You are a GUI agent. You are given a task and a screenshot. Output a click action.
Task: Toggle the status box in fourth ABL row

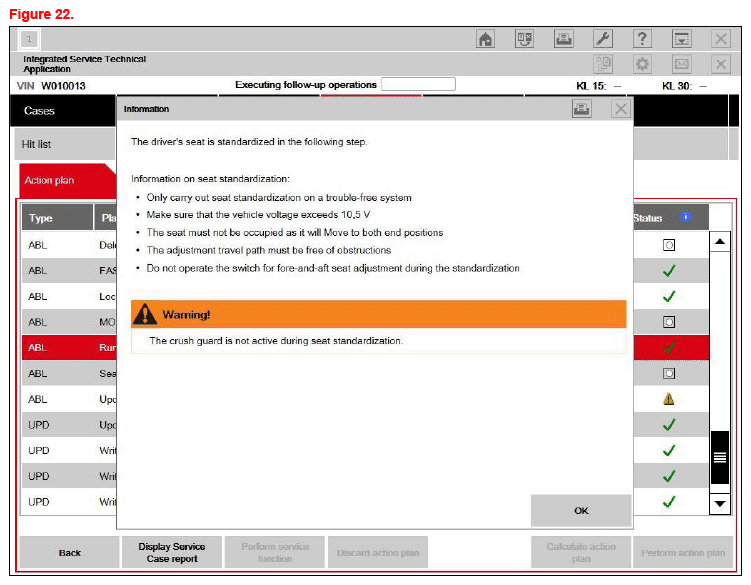pos(669,322)
